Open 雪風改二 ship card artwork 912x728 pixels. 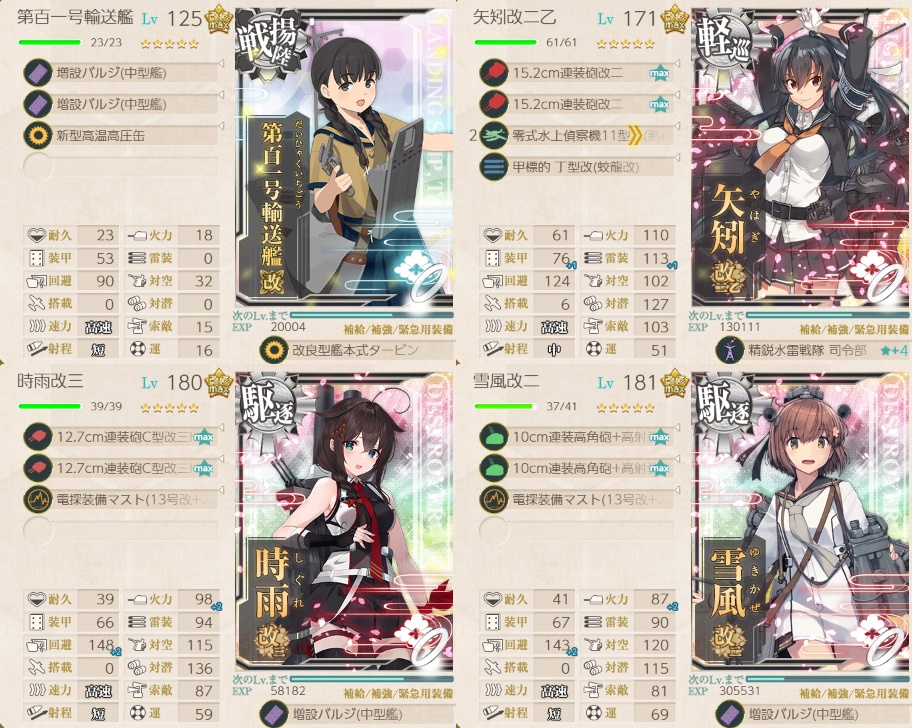pyautogui.click(x=800, y=521)
